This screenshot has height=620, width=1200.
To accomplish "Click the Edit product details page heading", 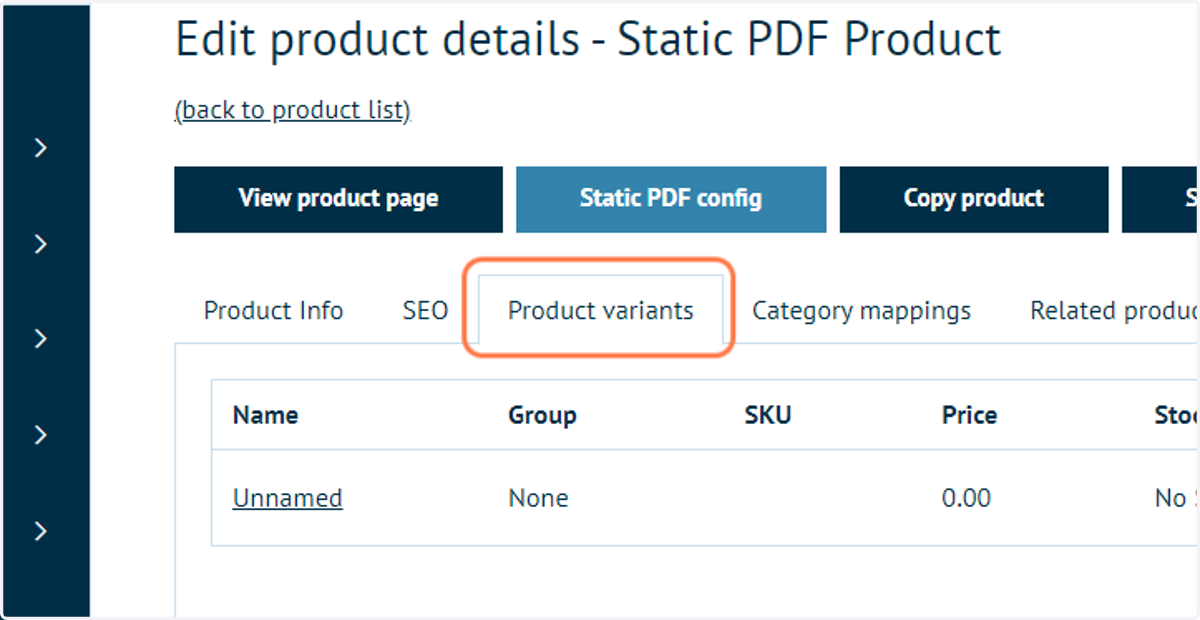I will [x=588, y=40].
